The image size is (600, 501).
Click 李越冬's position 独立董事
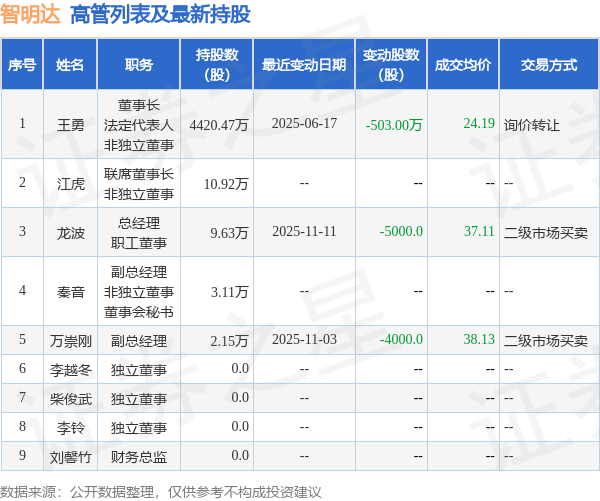[x=139, y=370]
